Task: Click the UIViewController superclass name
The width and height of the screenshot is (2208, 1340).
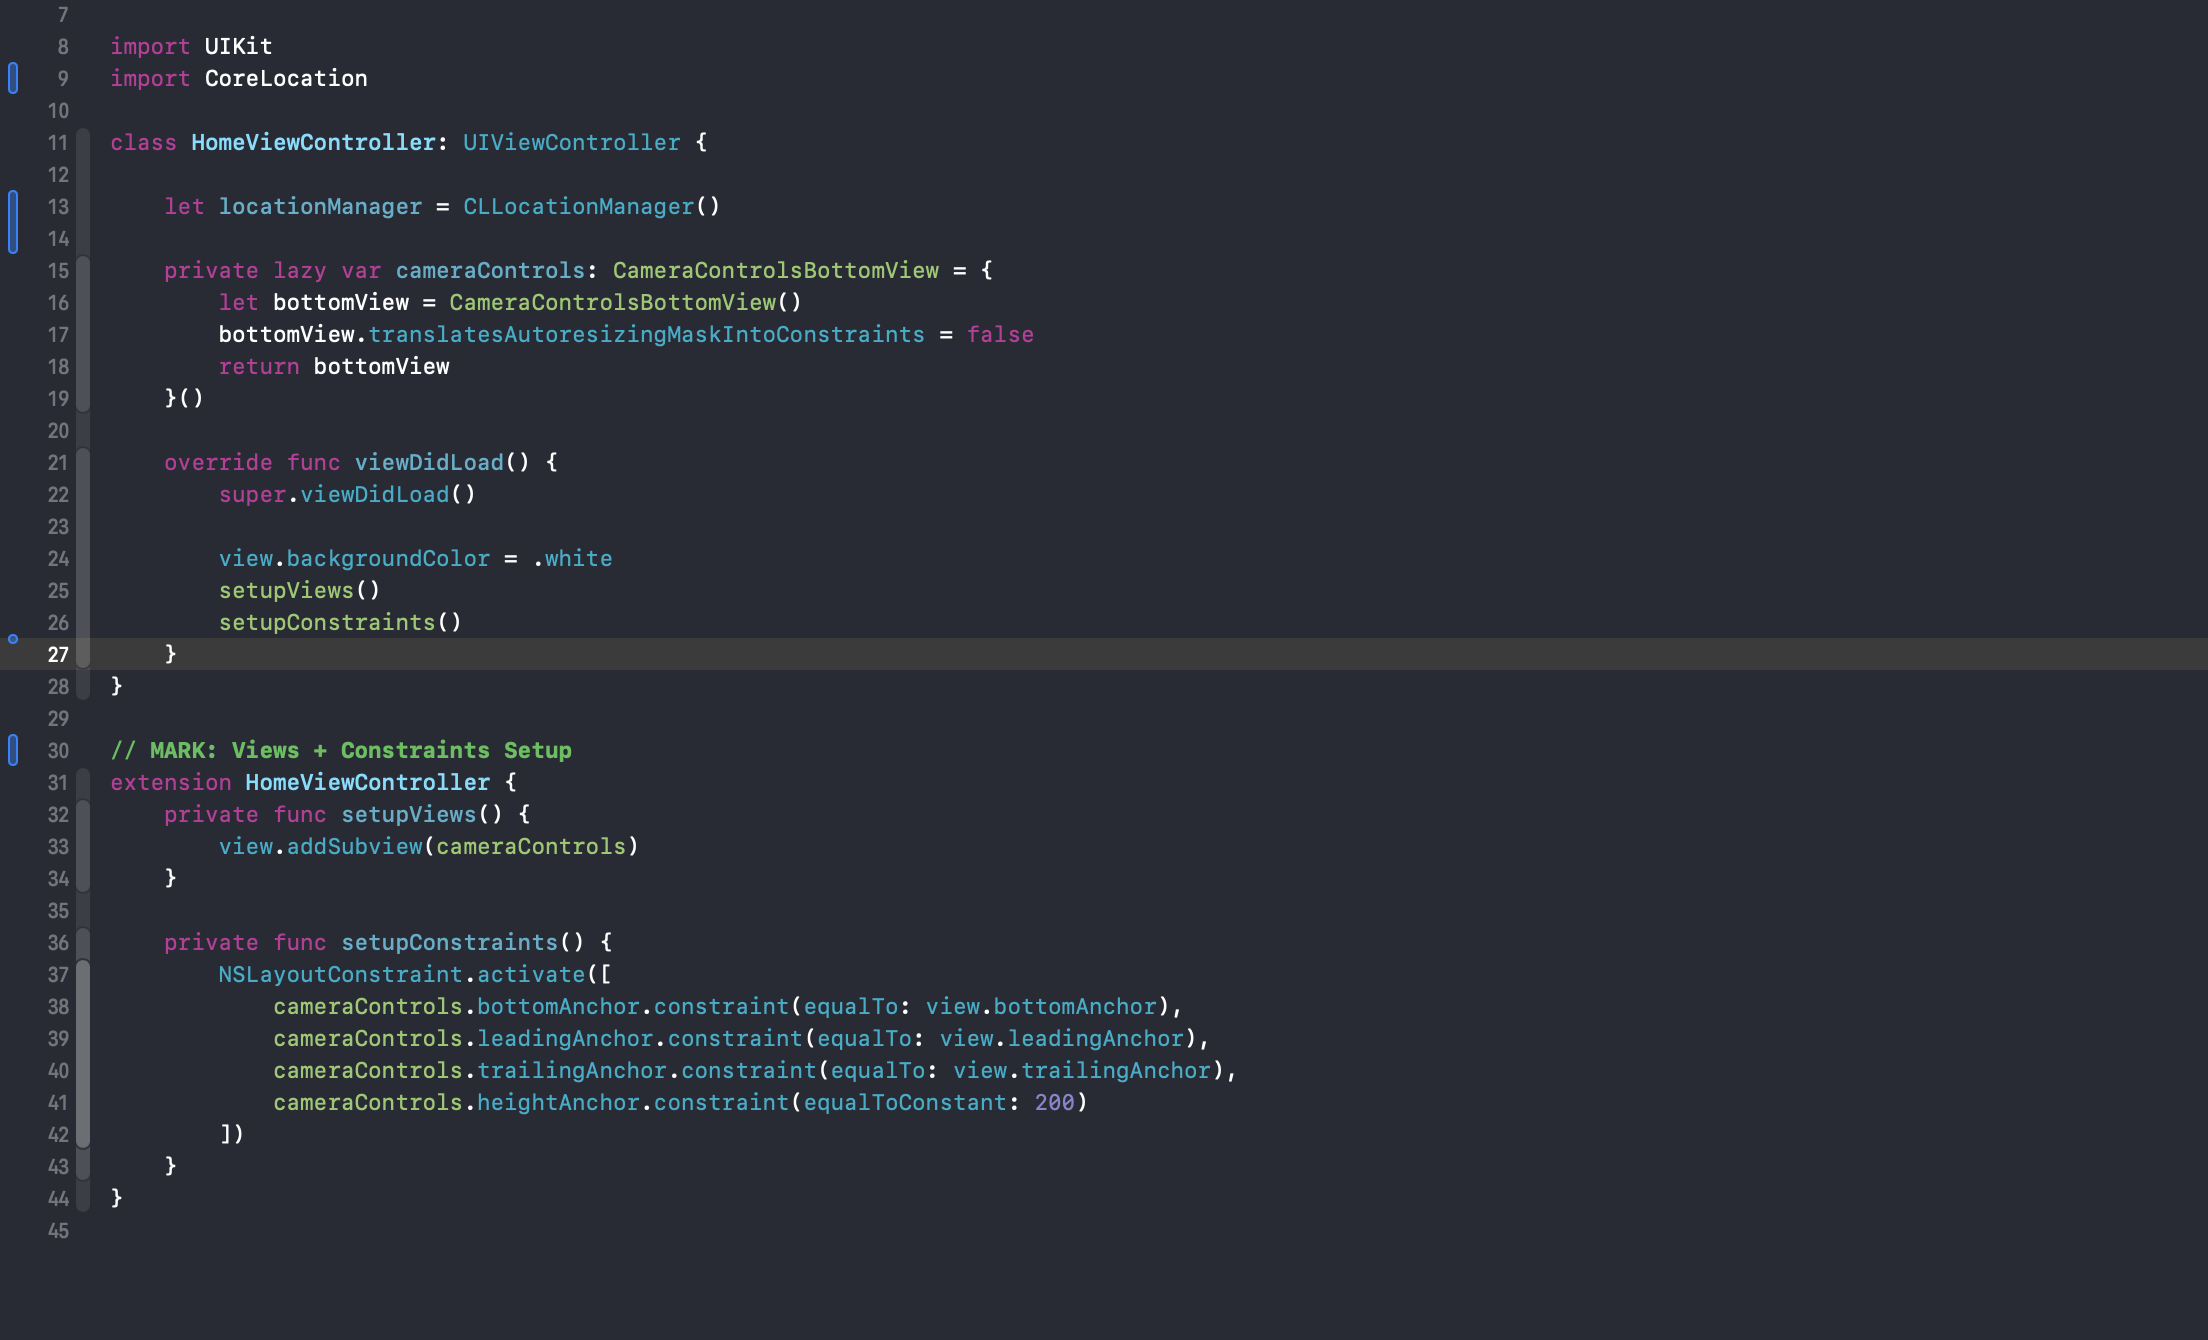Action: point(571,142)
